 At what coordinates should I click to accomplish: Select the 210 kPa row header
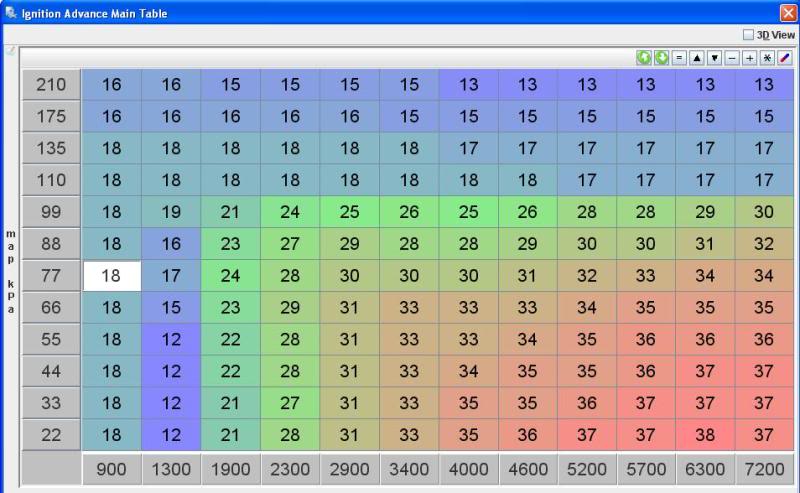(51, 85)
